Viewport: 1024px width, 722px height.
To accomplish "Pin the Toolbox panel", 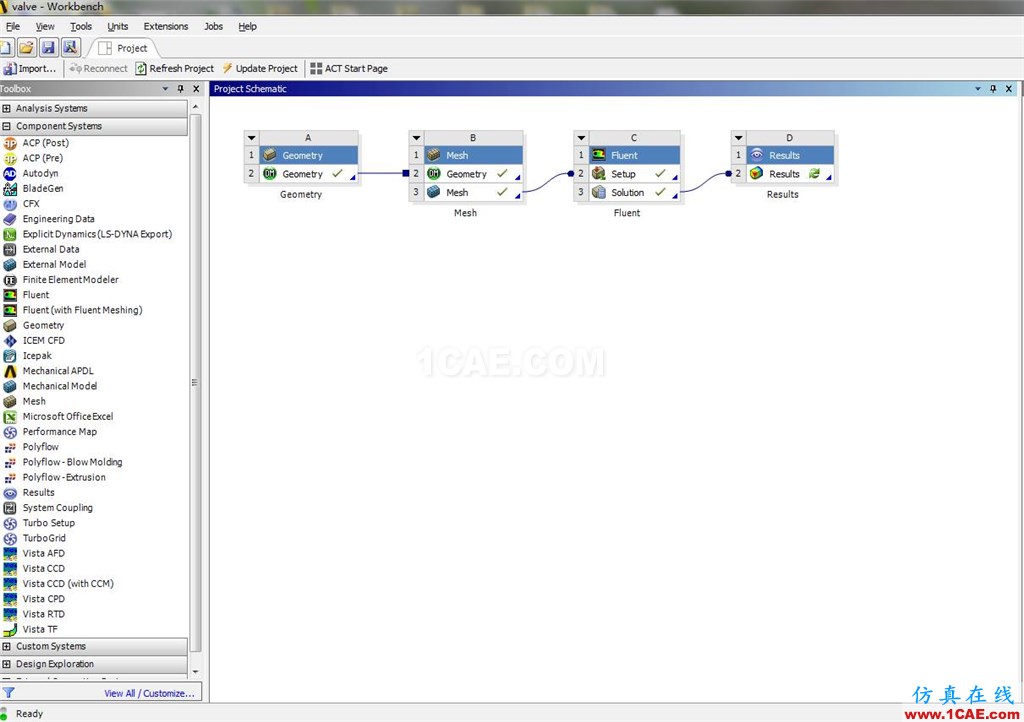I will pos(181,89).
